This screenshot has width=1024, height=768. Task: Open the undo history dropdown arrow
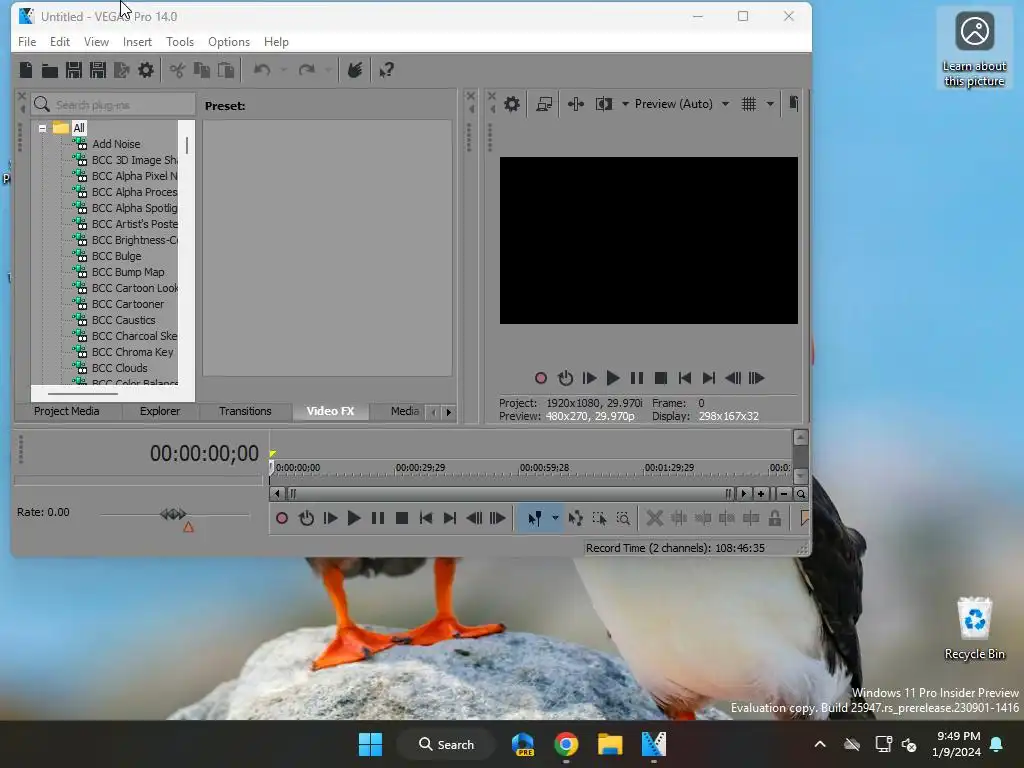pos(283,70)
